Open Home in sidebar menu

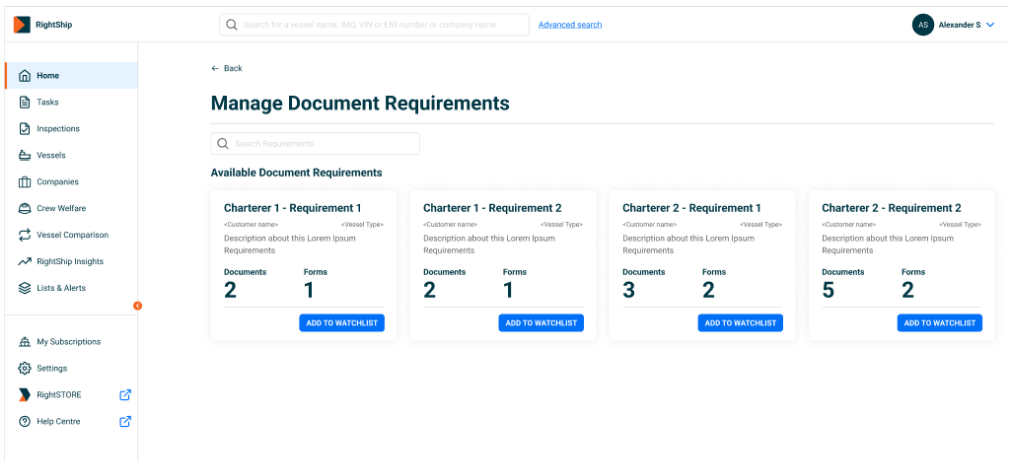pos(71,75)
